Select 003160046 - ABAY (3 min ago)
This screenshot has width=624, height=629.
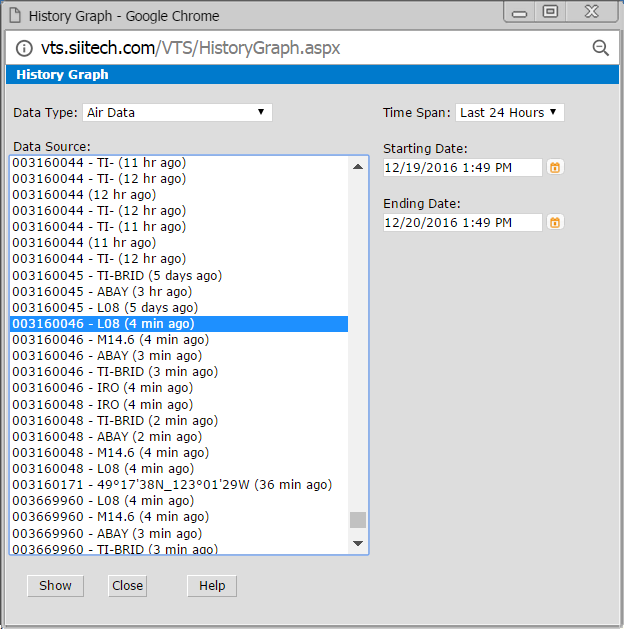coord(179,356)
